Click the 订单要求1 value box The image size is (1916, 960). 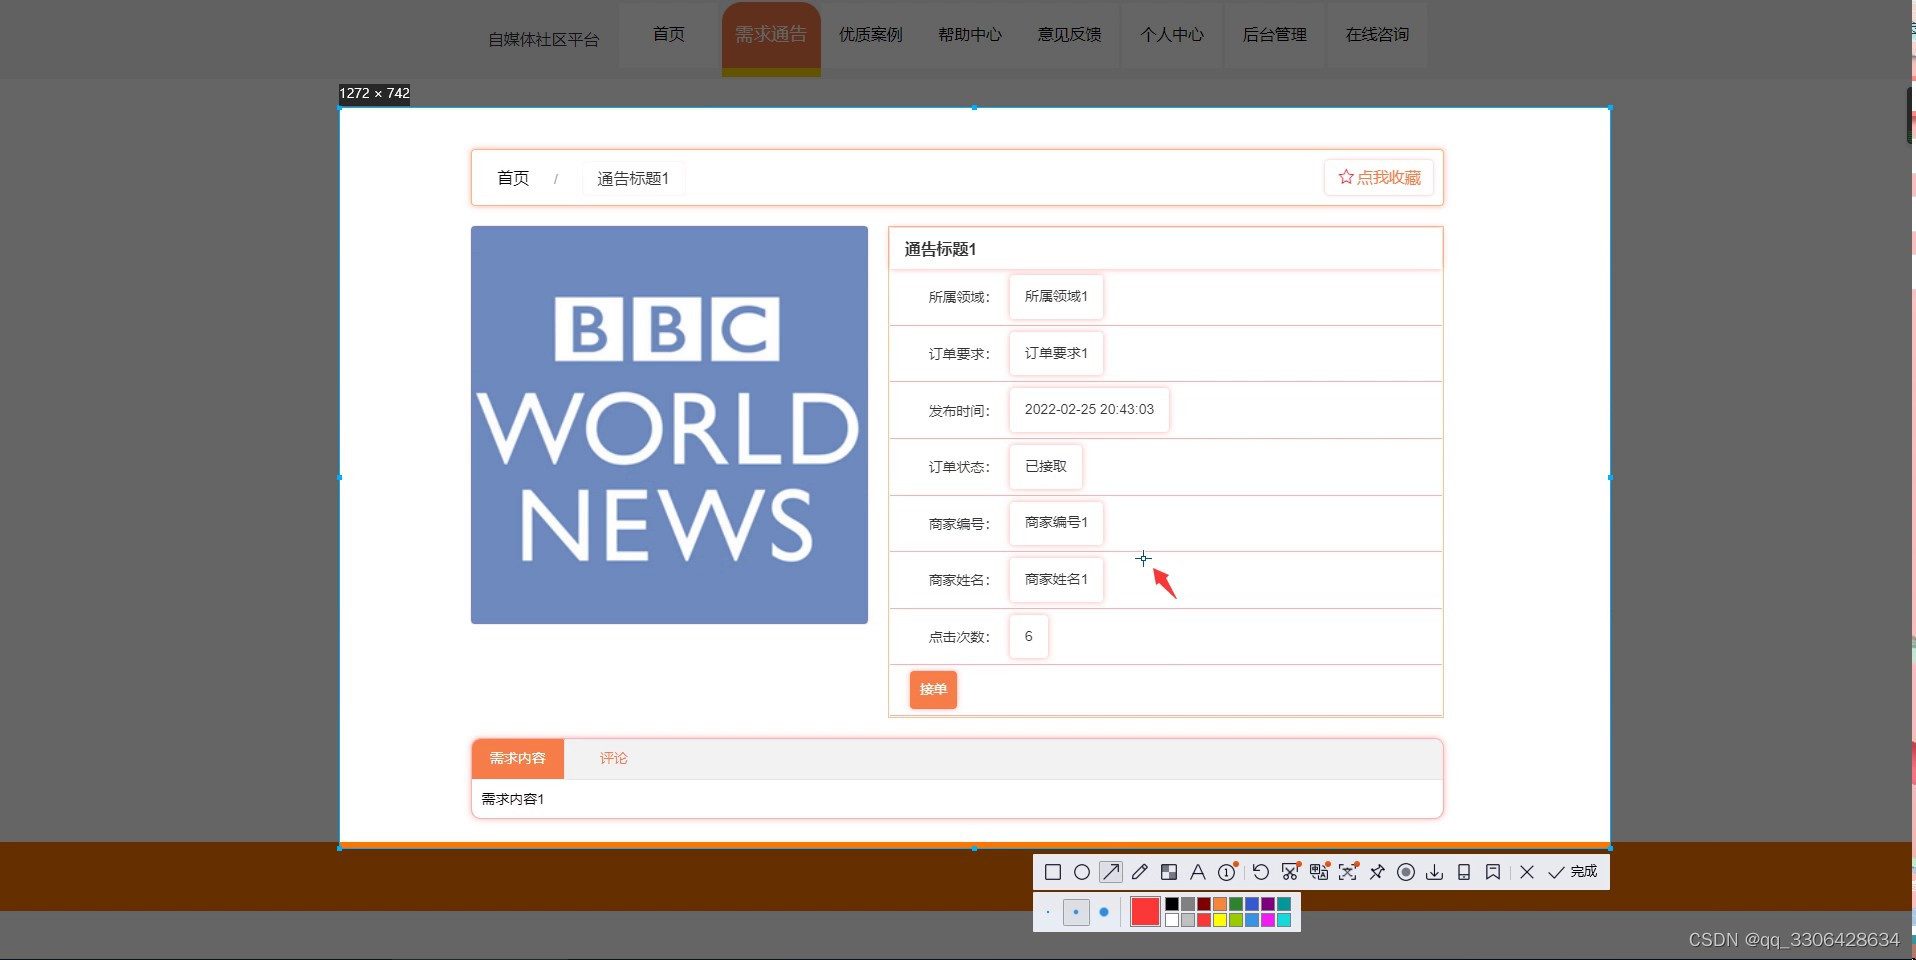[1056, 353]
